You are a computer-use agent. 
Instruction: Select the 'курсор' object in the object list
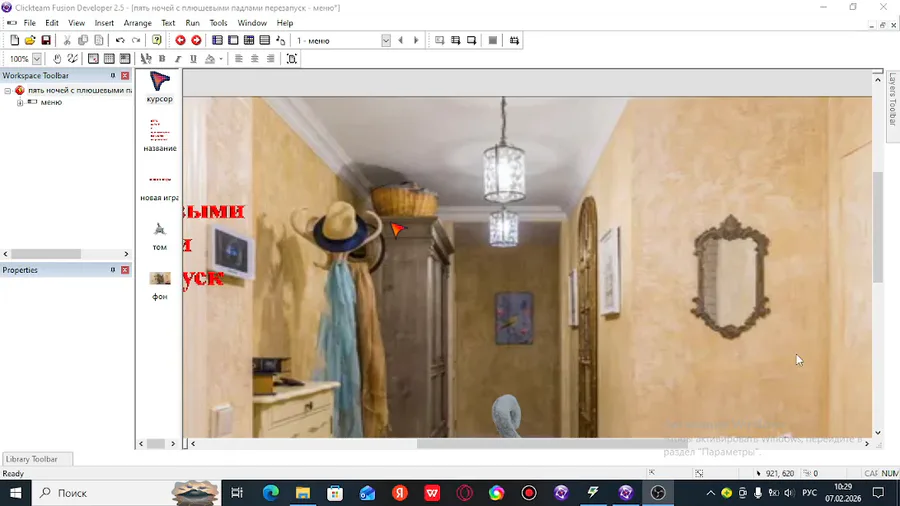point(160,87)
